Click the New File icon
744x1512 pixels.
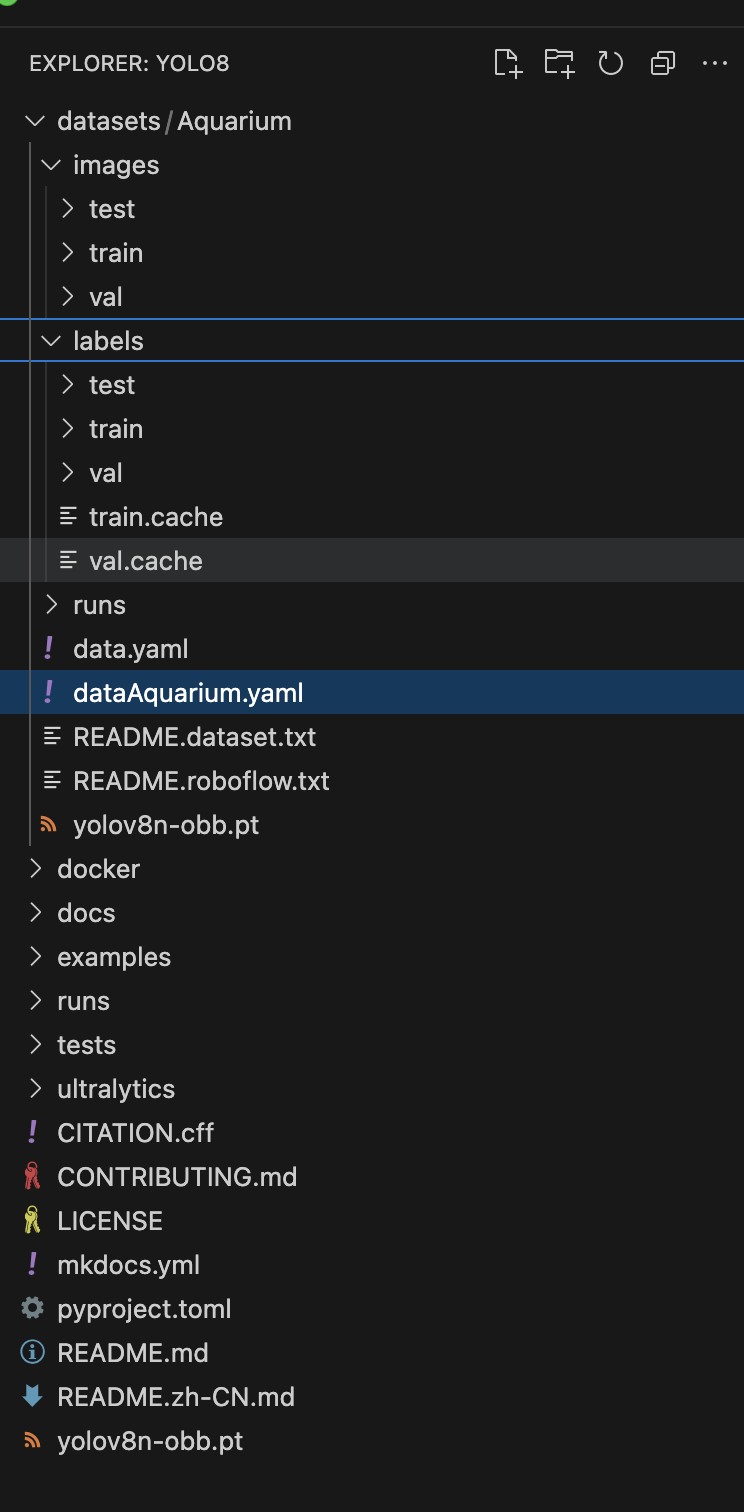point(508,64)
